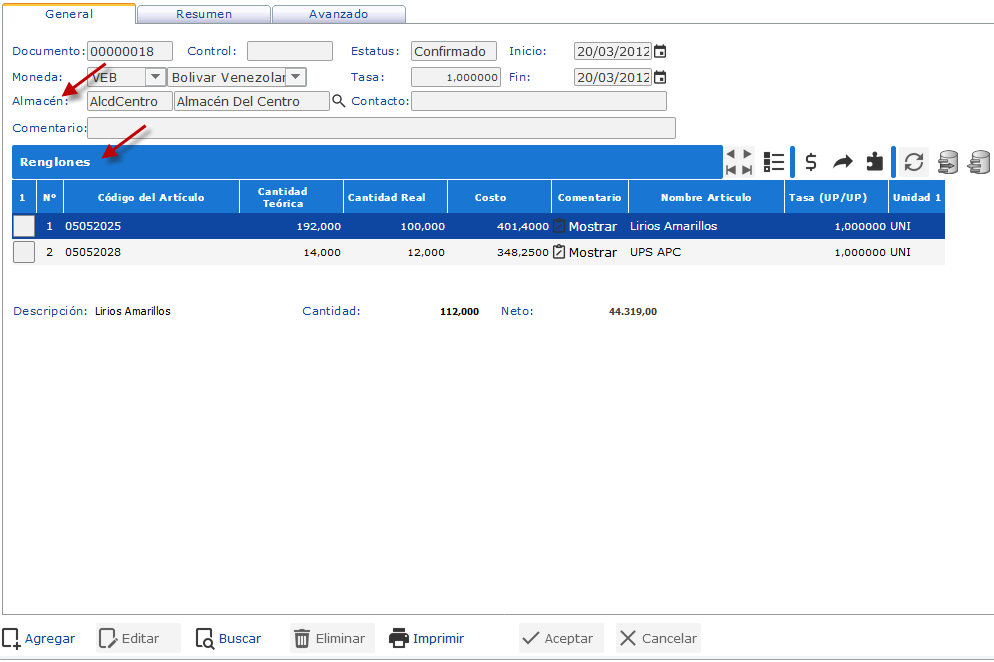Tick the checkbox for row 05052025

(x=23, y=226)
